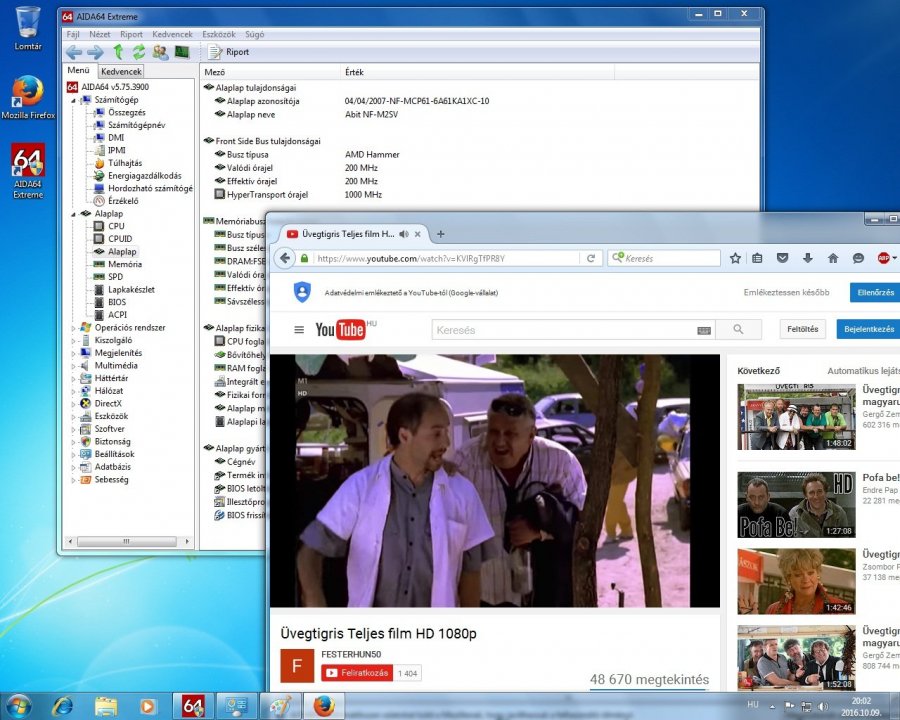Open the Windows Start button
This screenshot has height=720, width=900.
[x=18, y=706]
